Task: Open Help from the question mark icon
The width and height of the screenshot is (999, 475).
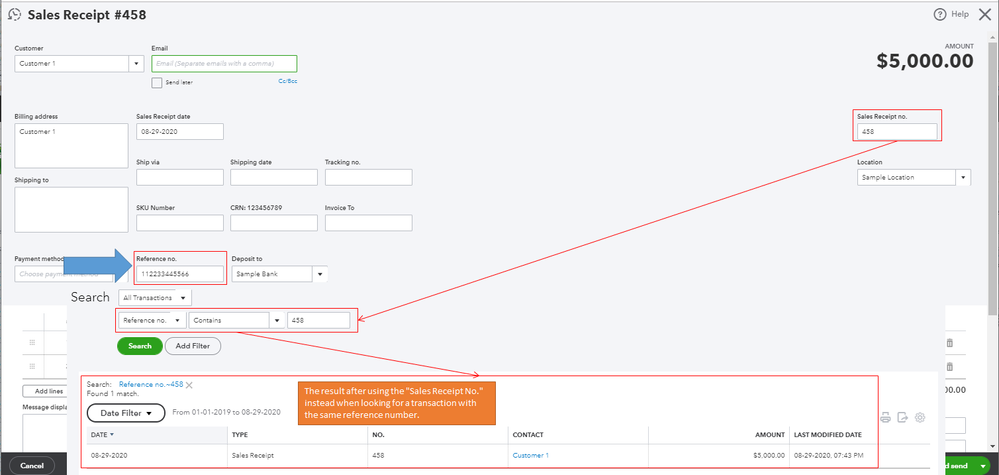Action: tap(939, 15)
